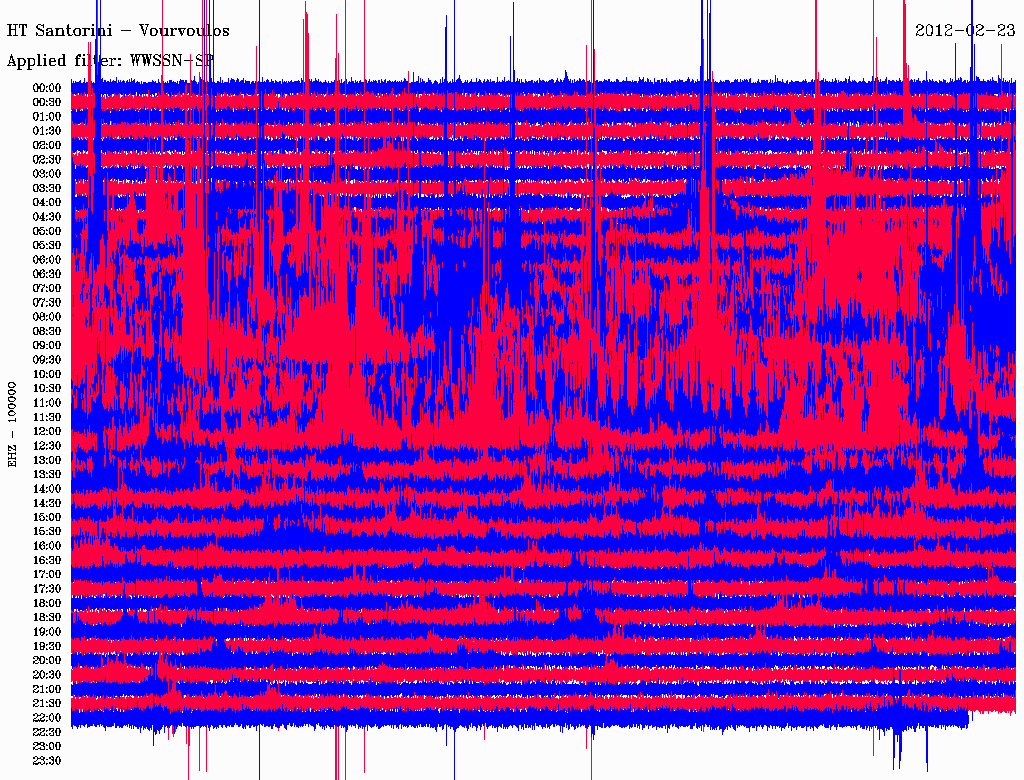Screen dimensions: 1024x780
Task: Click the 16:00 time label
Action: point(47,546)
